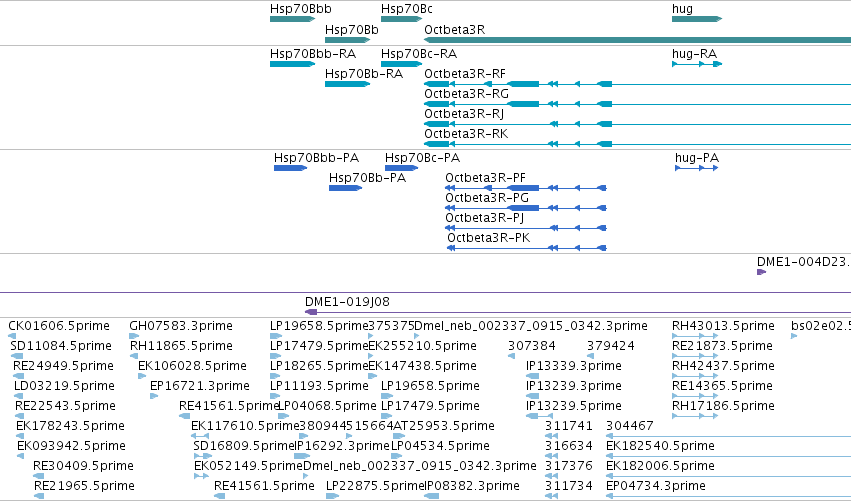Click the IP13339.3prime EST label
Viewport: 851px width, 501px height.
574,366
